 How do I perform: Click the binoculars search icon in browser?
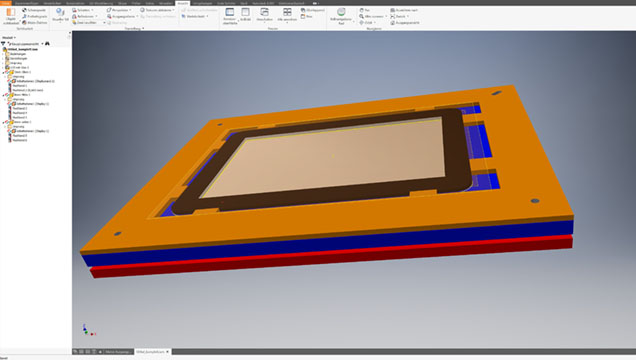tap(47, 43)
